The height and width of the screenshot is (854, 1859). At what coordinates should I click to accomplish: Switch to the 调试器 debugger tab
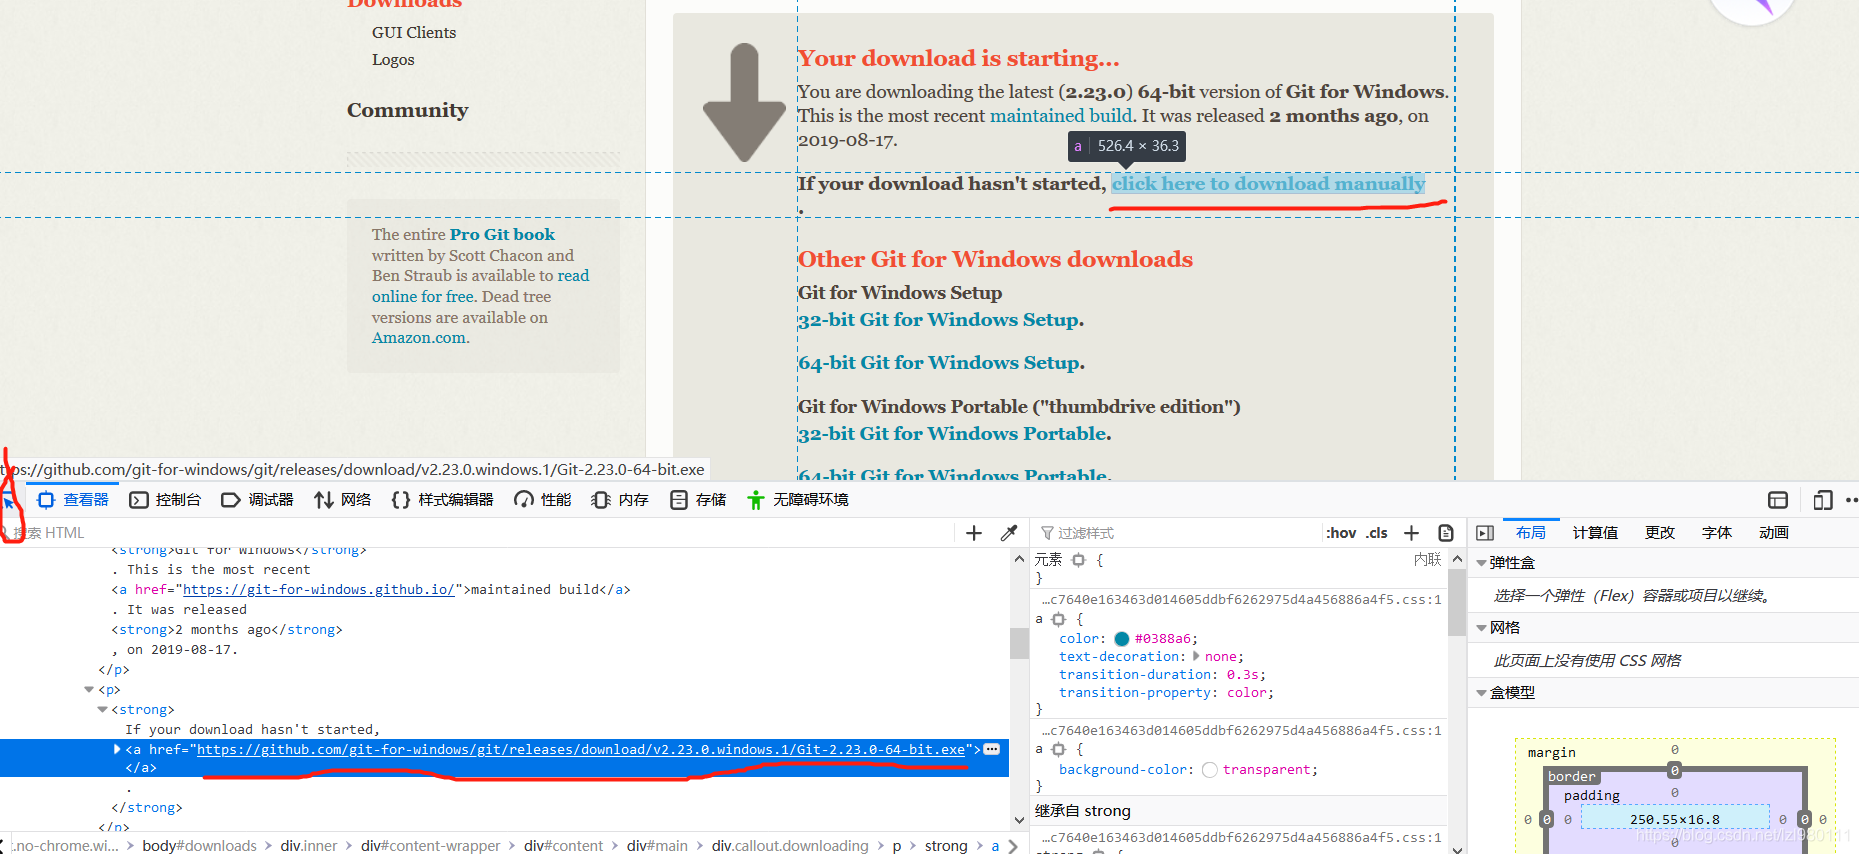[x=257, y=500]
